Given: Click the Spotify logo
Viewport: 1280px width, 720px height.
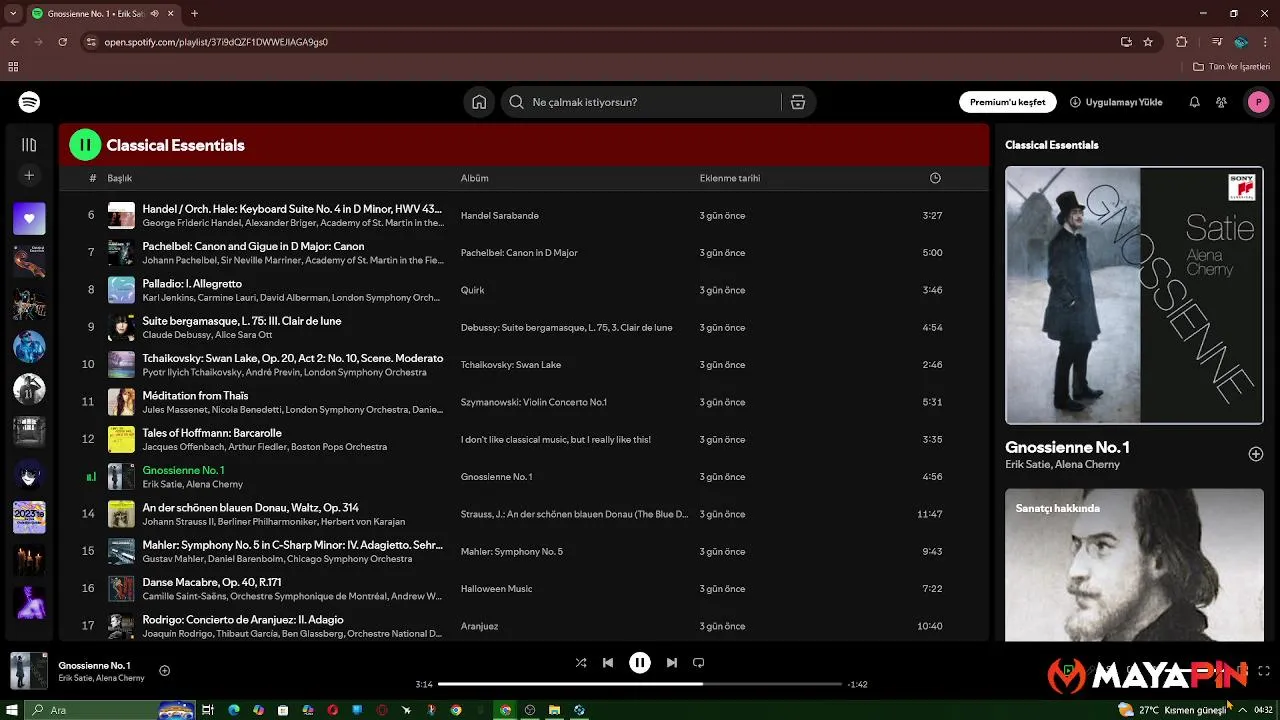Looking at the screenshot, I should (x=29, y=102).
